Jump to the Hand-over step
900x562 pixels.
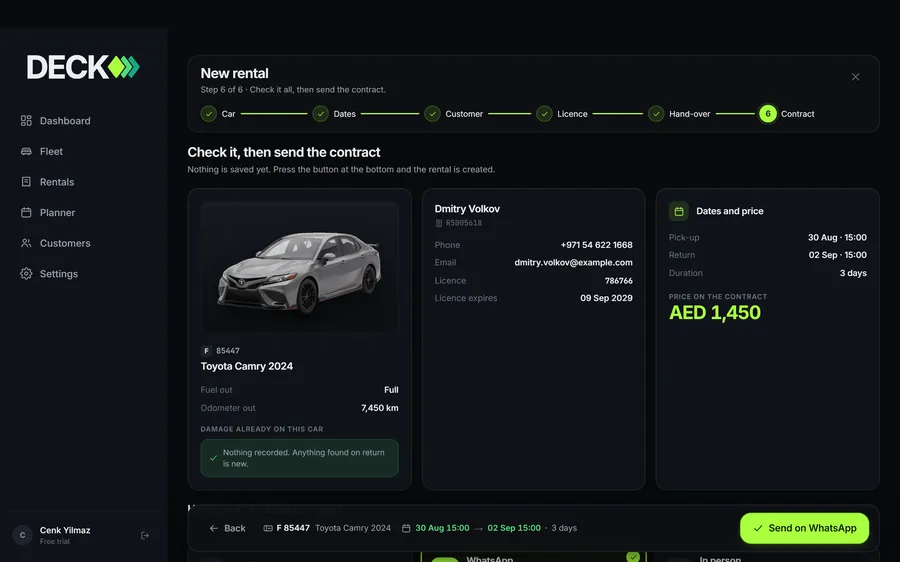[x=679, y=114]
